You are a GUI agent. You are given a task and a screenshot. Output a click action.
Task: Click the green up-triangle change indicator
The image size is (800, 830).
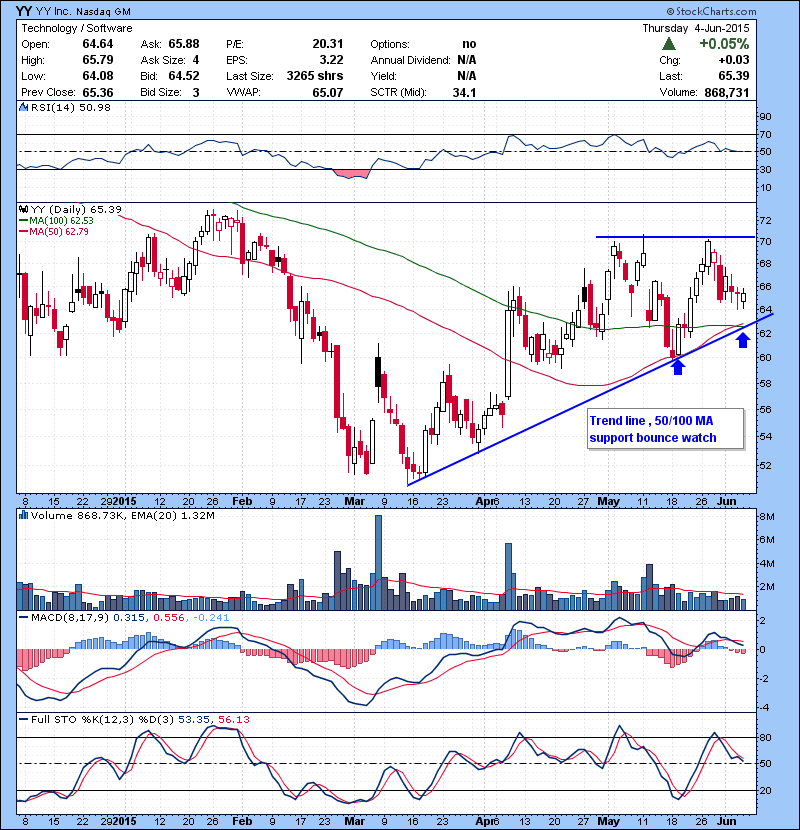click(669, 44)
